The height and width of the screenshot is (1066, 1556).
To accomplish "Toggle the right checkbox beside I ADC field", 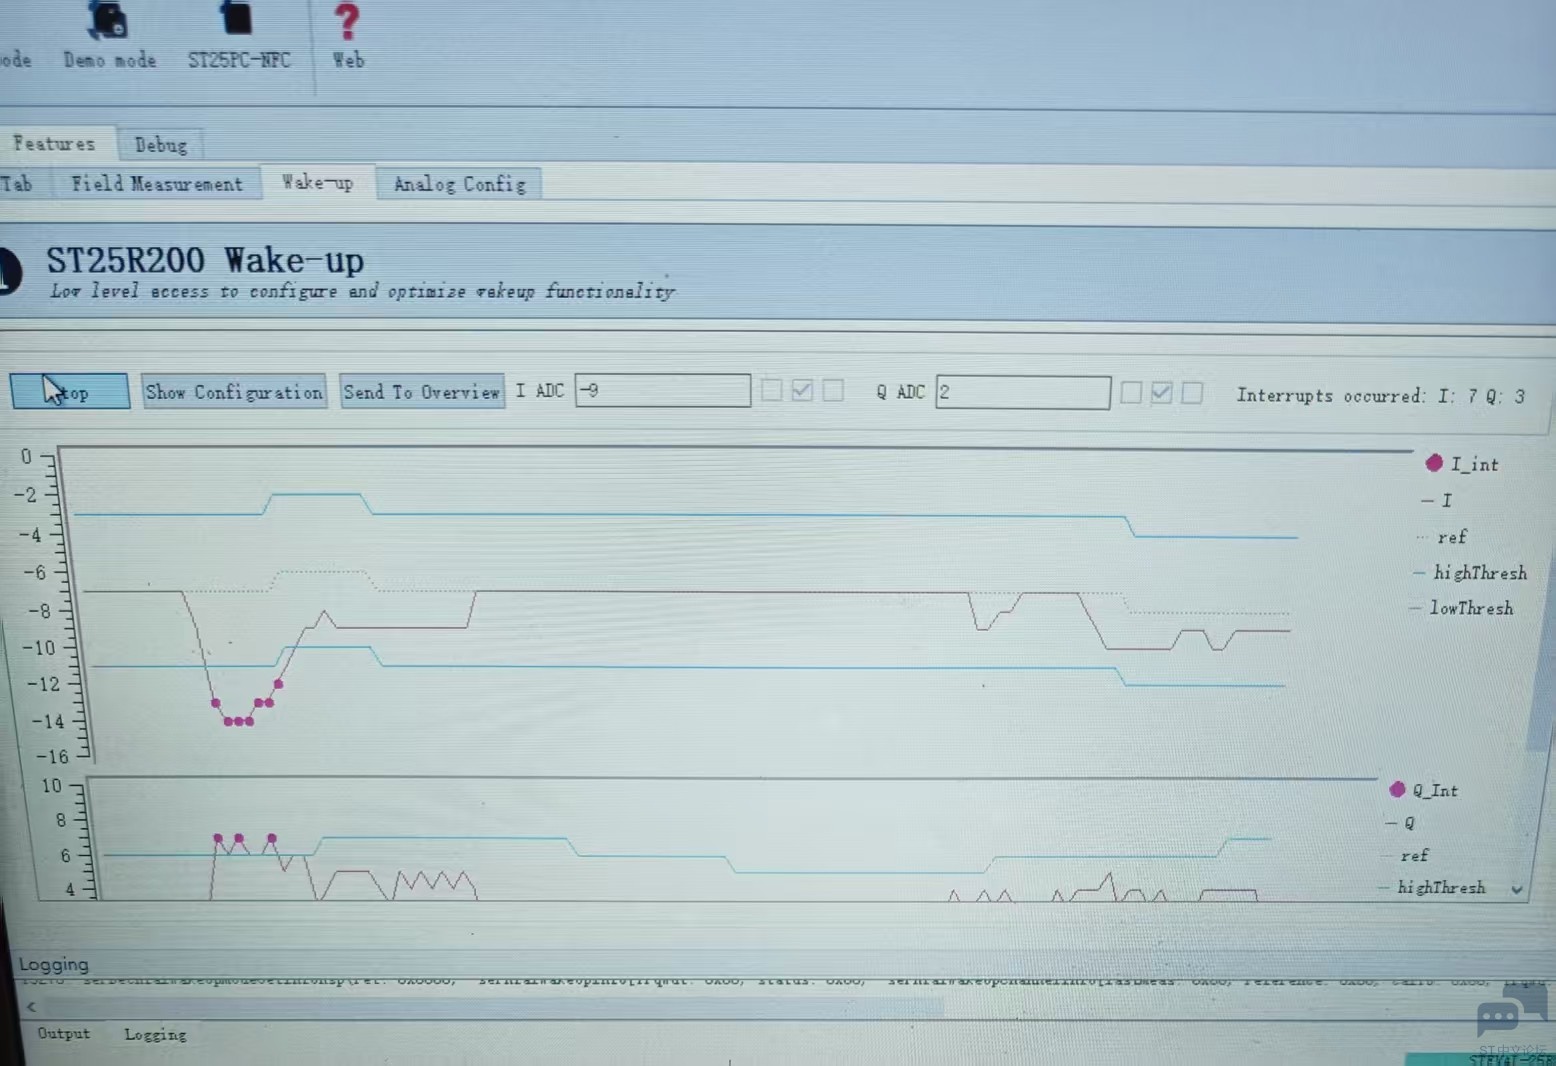I will click(833, 390).
